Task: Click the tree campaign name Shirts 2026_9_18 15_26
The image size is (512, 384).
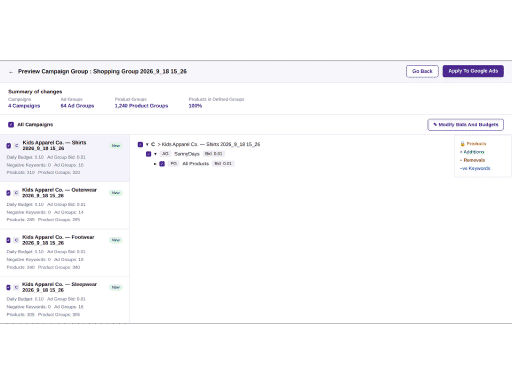Action: point(211,144)
